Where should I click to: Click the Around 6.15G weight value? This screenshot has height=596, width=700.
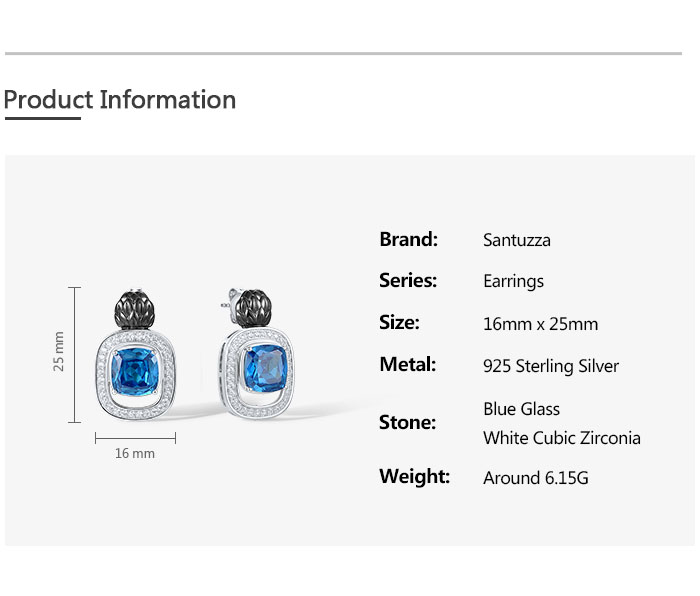pyautogui.click(x=535, y=478)
